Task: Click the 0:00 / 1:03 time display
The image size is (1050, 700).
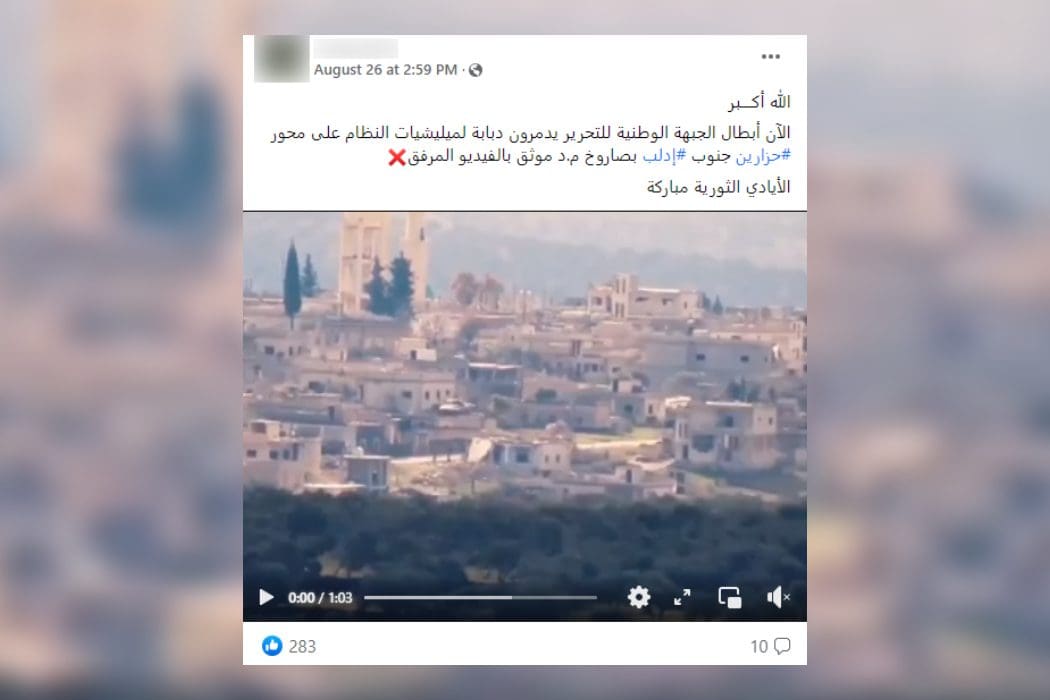Action: (320, 598)
